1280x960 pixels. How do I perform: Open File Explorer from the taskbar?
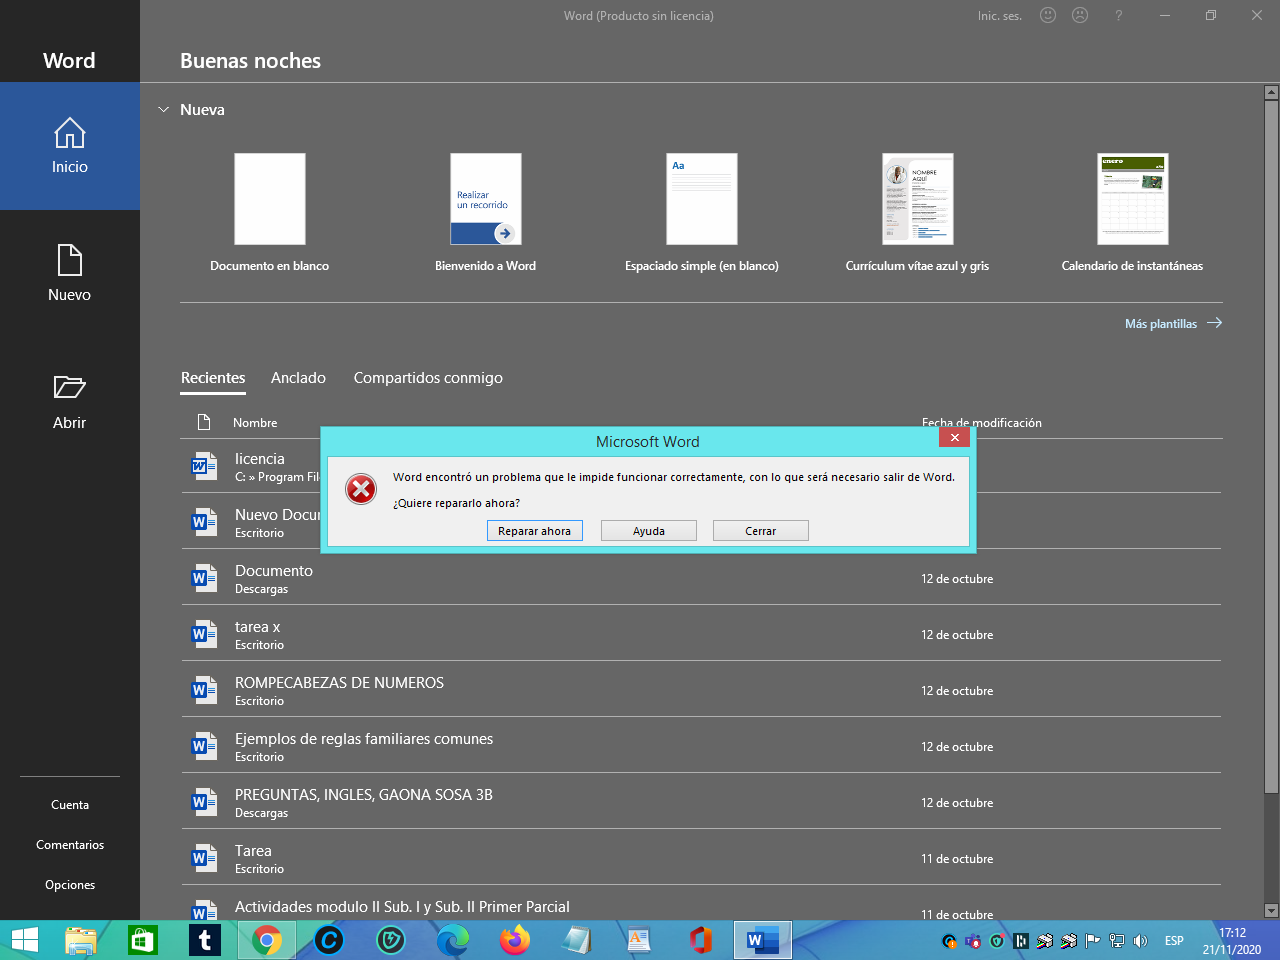(81, 940)
